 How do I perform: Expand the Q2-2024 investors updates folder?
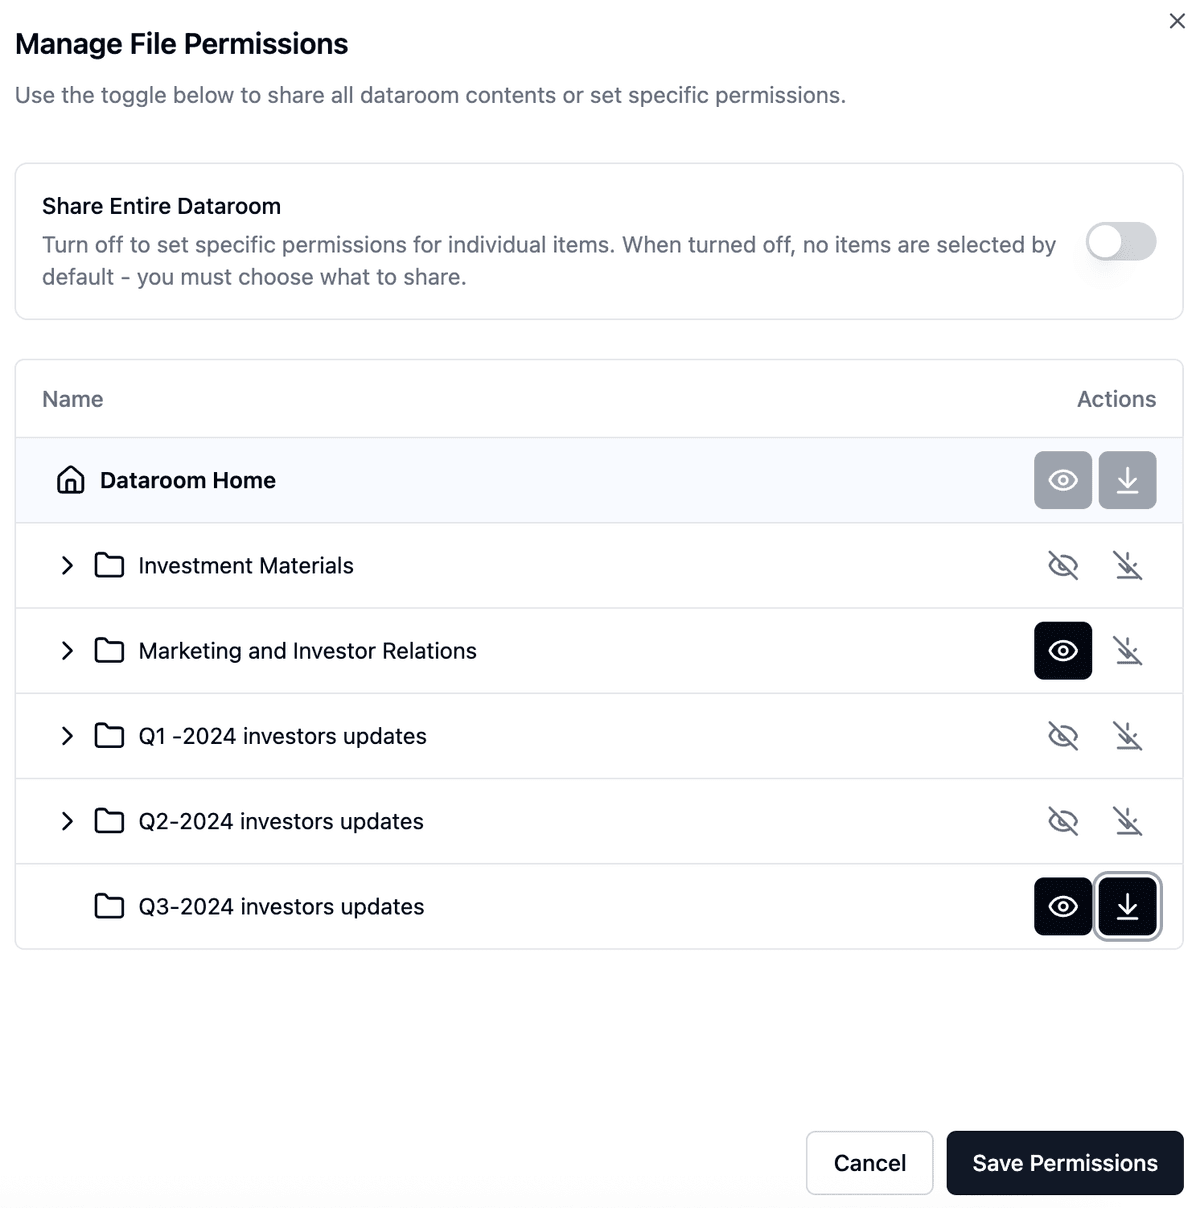67,821
